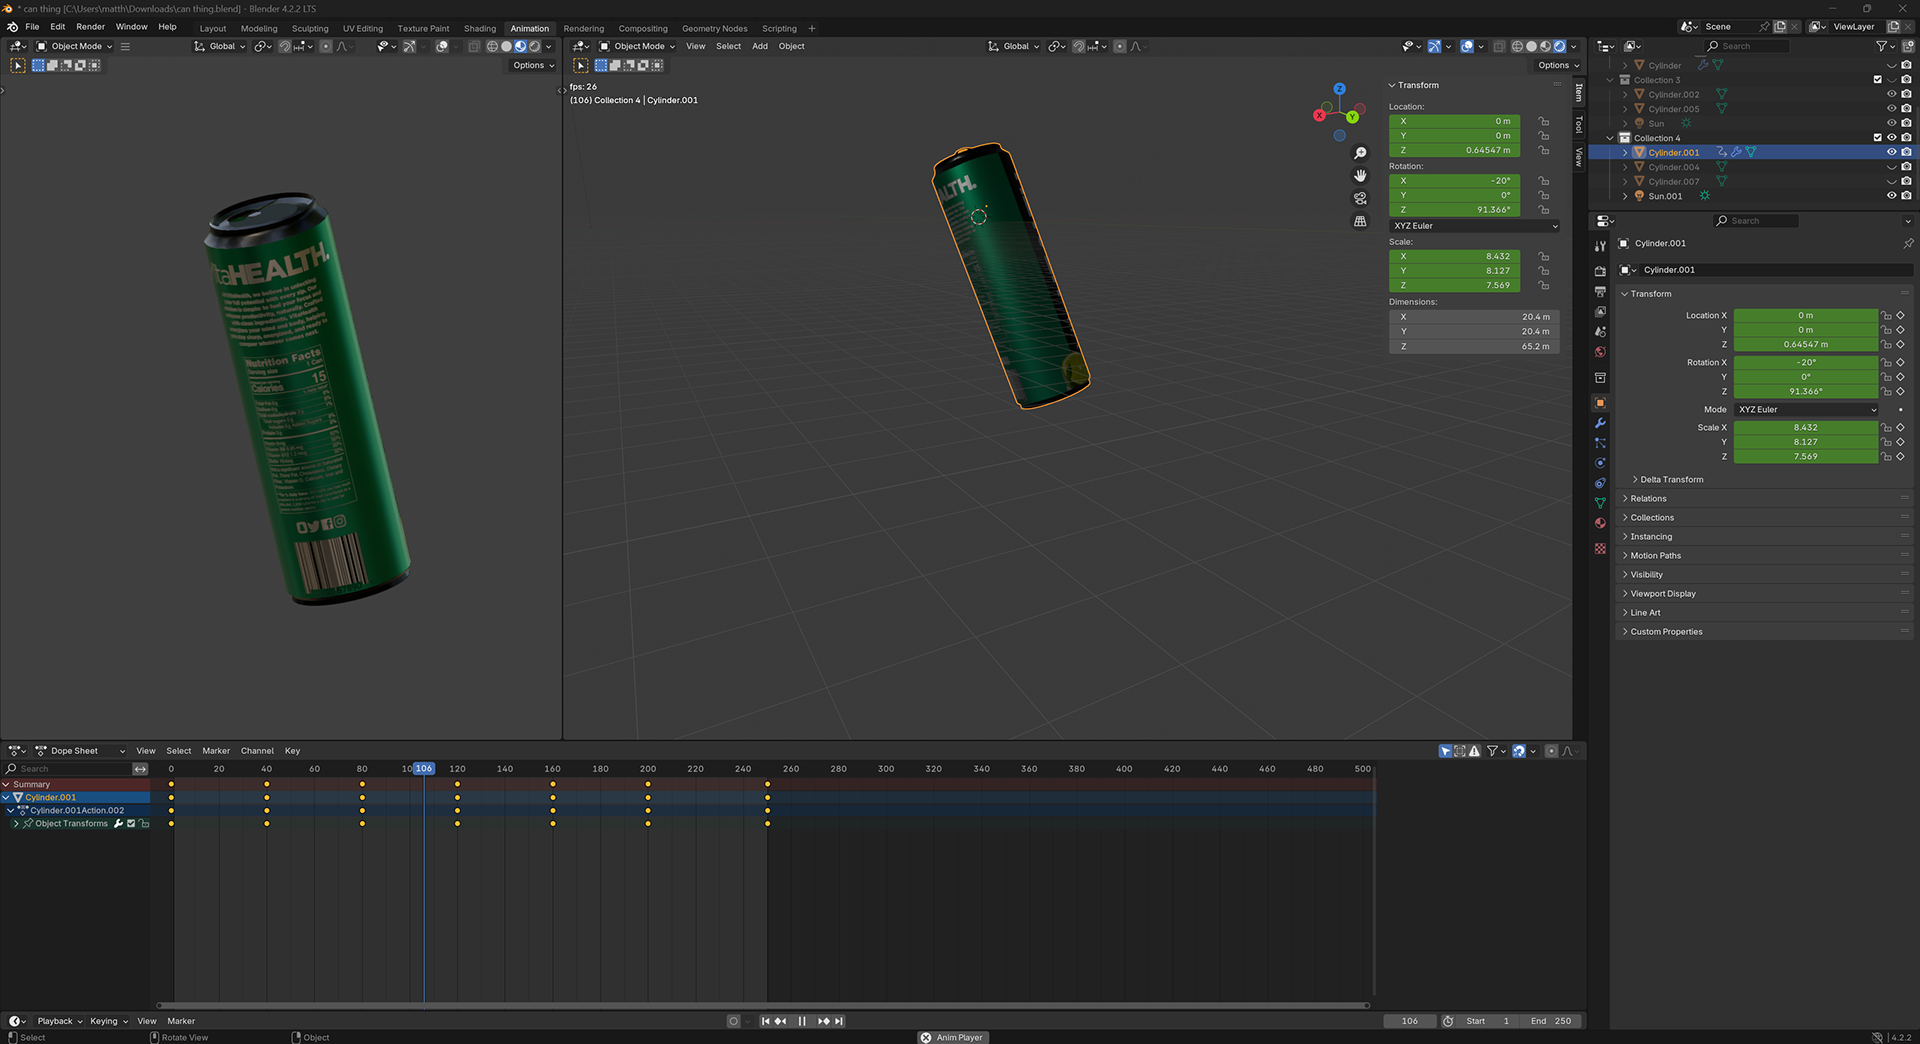Toggle show overlays in right viewport
The width and height of the screenshot is (1920, 1044).
(x=1467, y=46)
